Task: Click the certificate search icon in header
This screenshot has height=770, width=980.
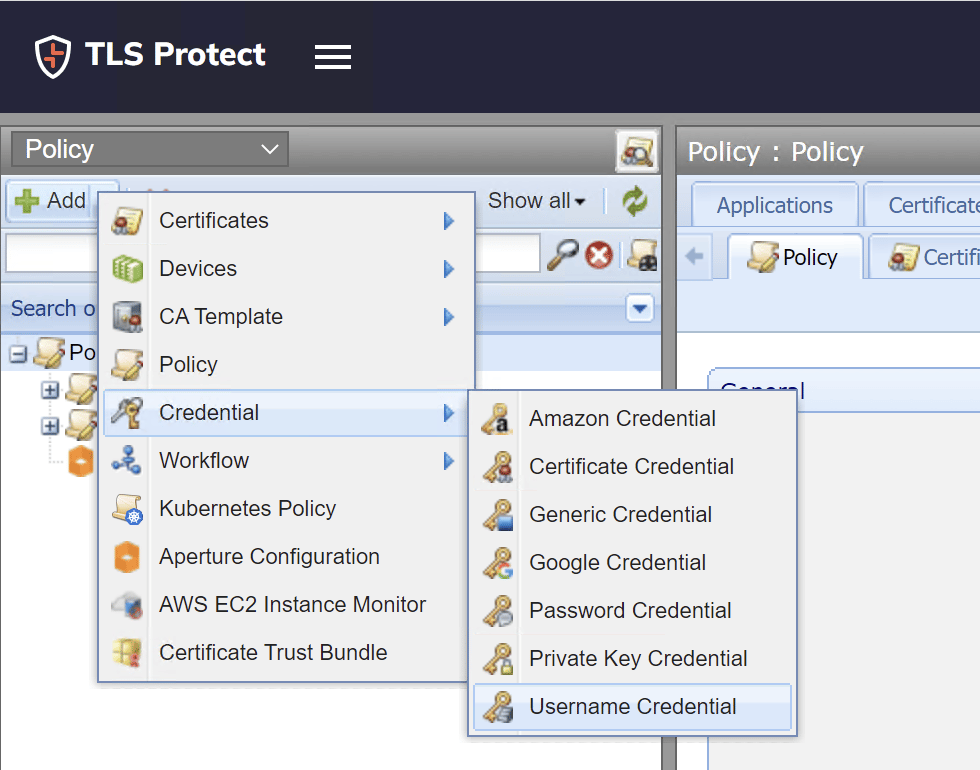Action: pos(637,151)
